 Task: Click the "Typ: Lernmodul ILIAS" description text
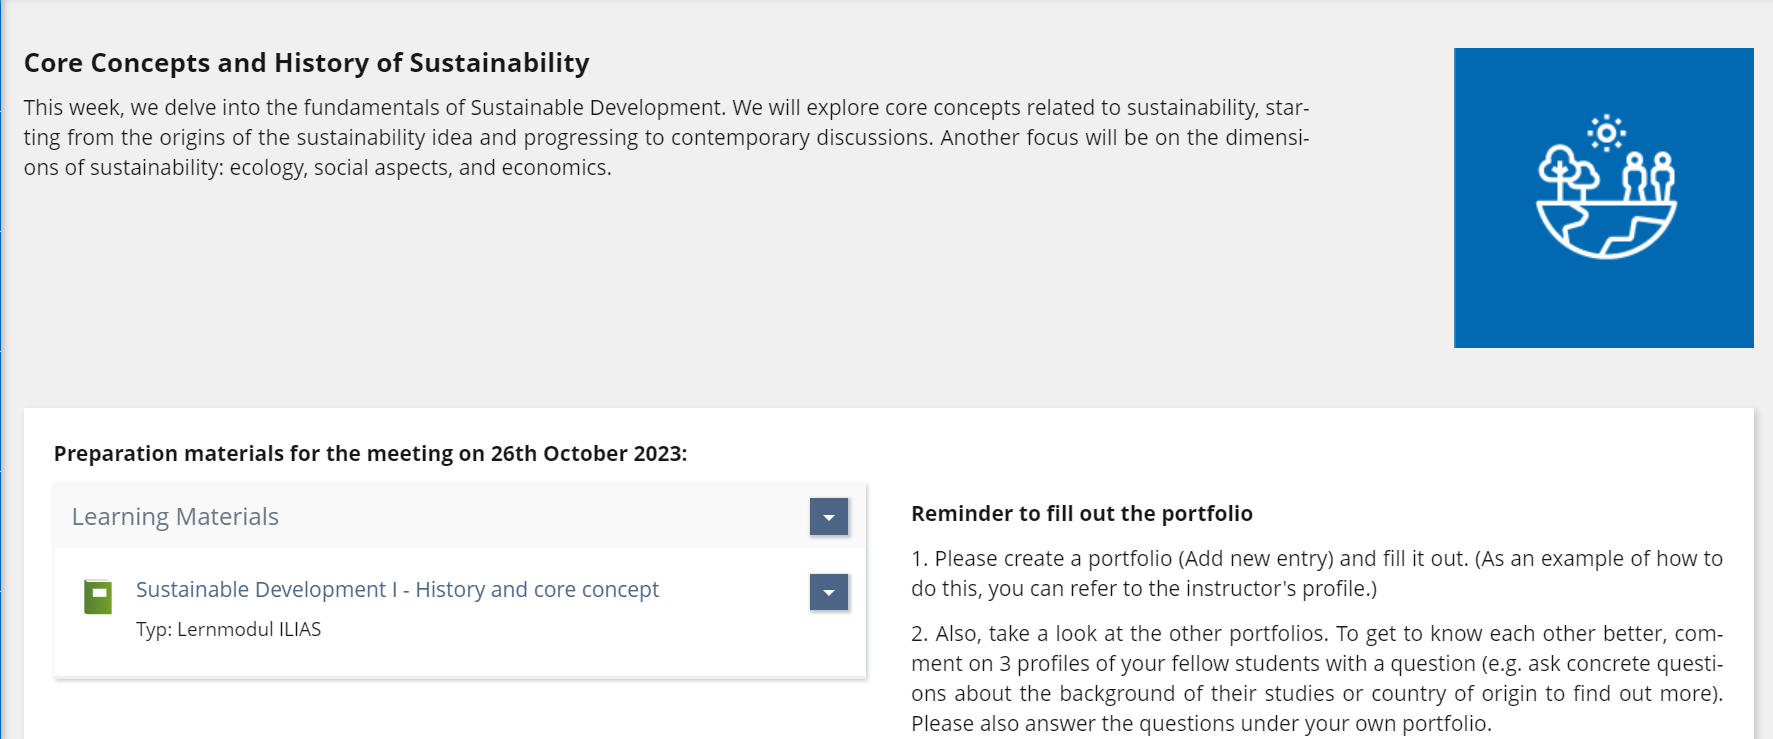tap(228, 629)
